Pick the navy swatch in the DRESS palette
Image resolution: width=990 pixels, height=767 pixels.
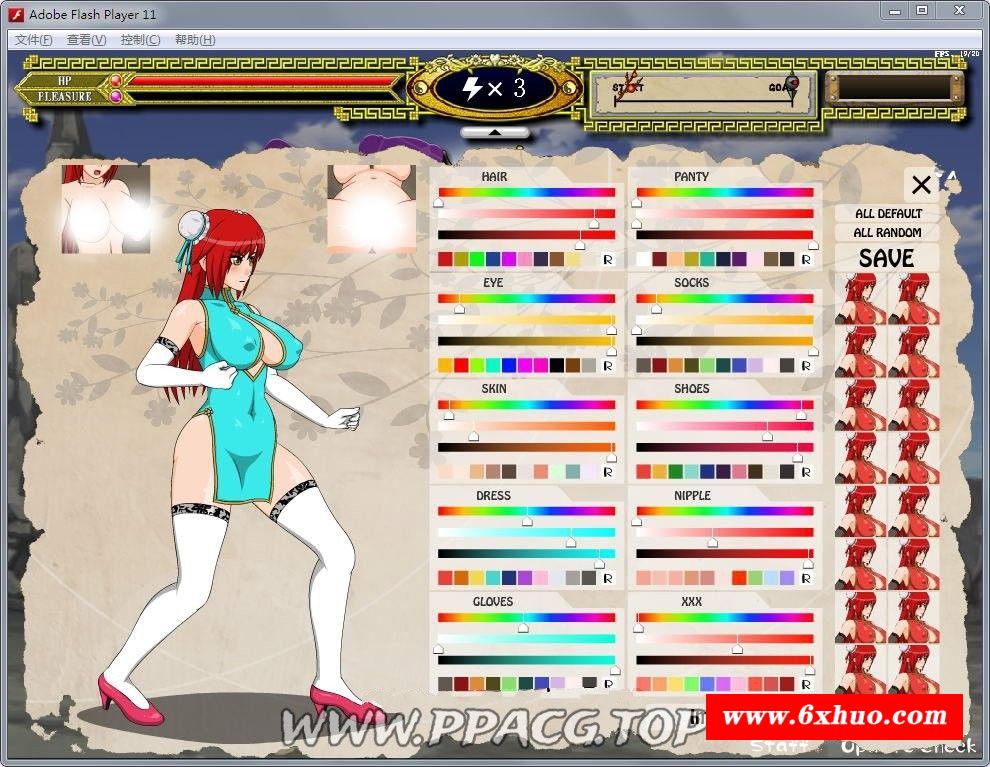[509, 578]
